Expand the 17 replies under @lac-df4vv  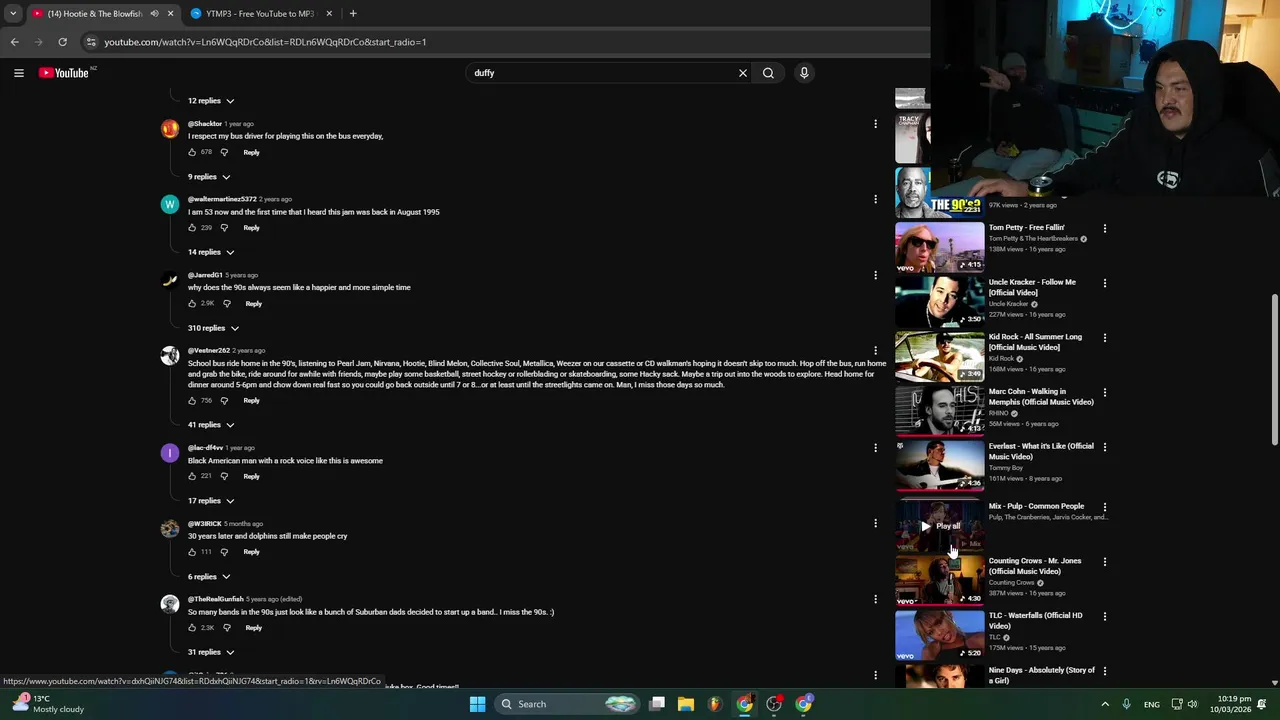(x=211, y=501)
